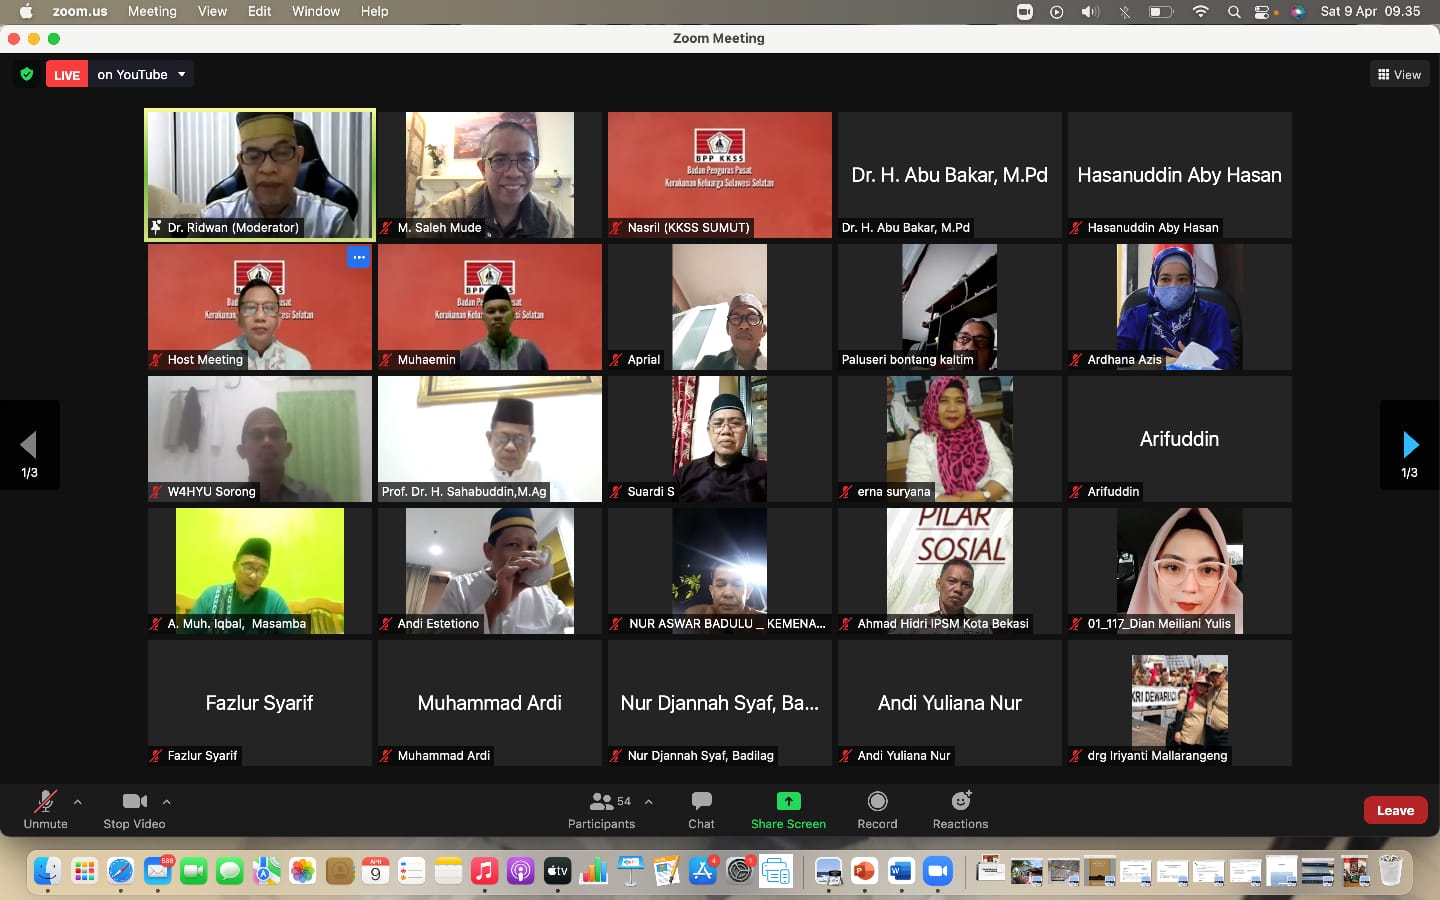Expand video options arrow beside Stop Video

click(x=167, y=801)
